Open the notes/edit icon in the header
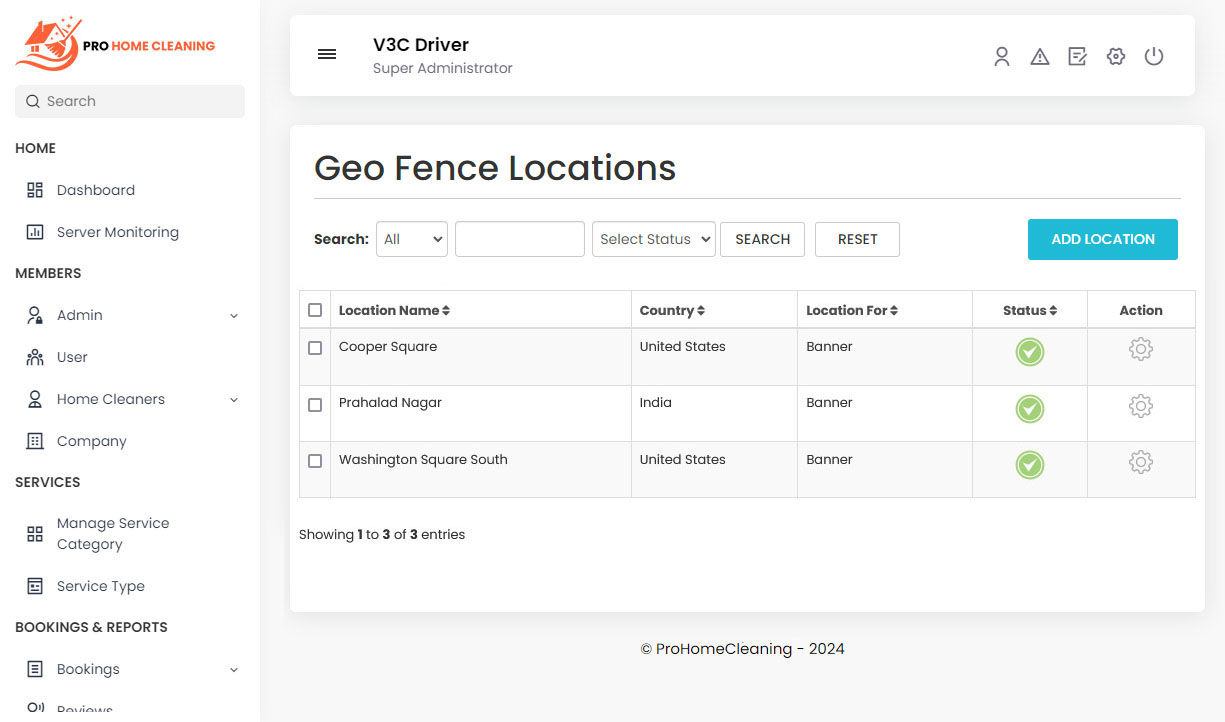The height and width of the screenshot is (722, 1225). coord(1077,56)
